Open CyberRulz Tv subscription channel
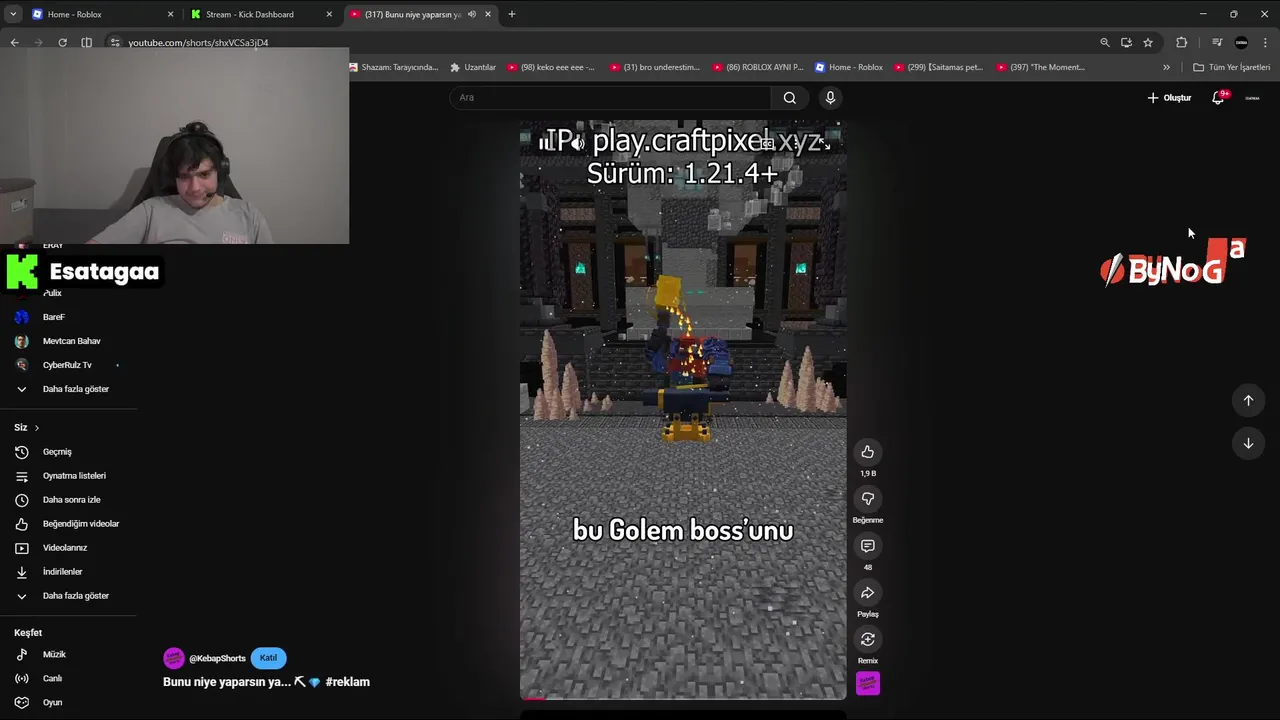Image resolution: width=1280 pixels, height=720 pixels. pyautogui.click(x=68, y=365)
